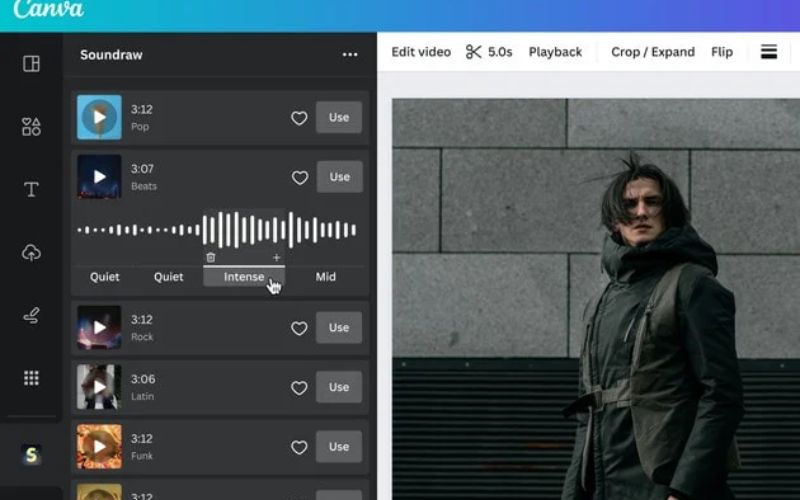Image resolution: width=800 pixels, height=500 pixels.
Task: Open the three-line menu icon in toolbar
Action: [769, 52]
